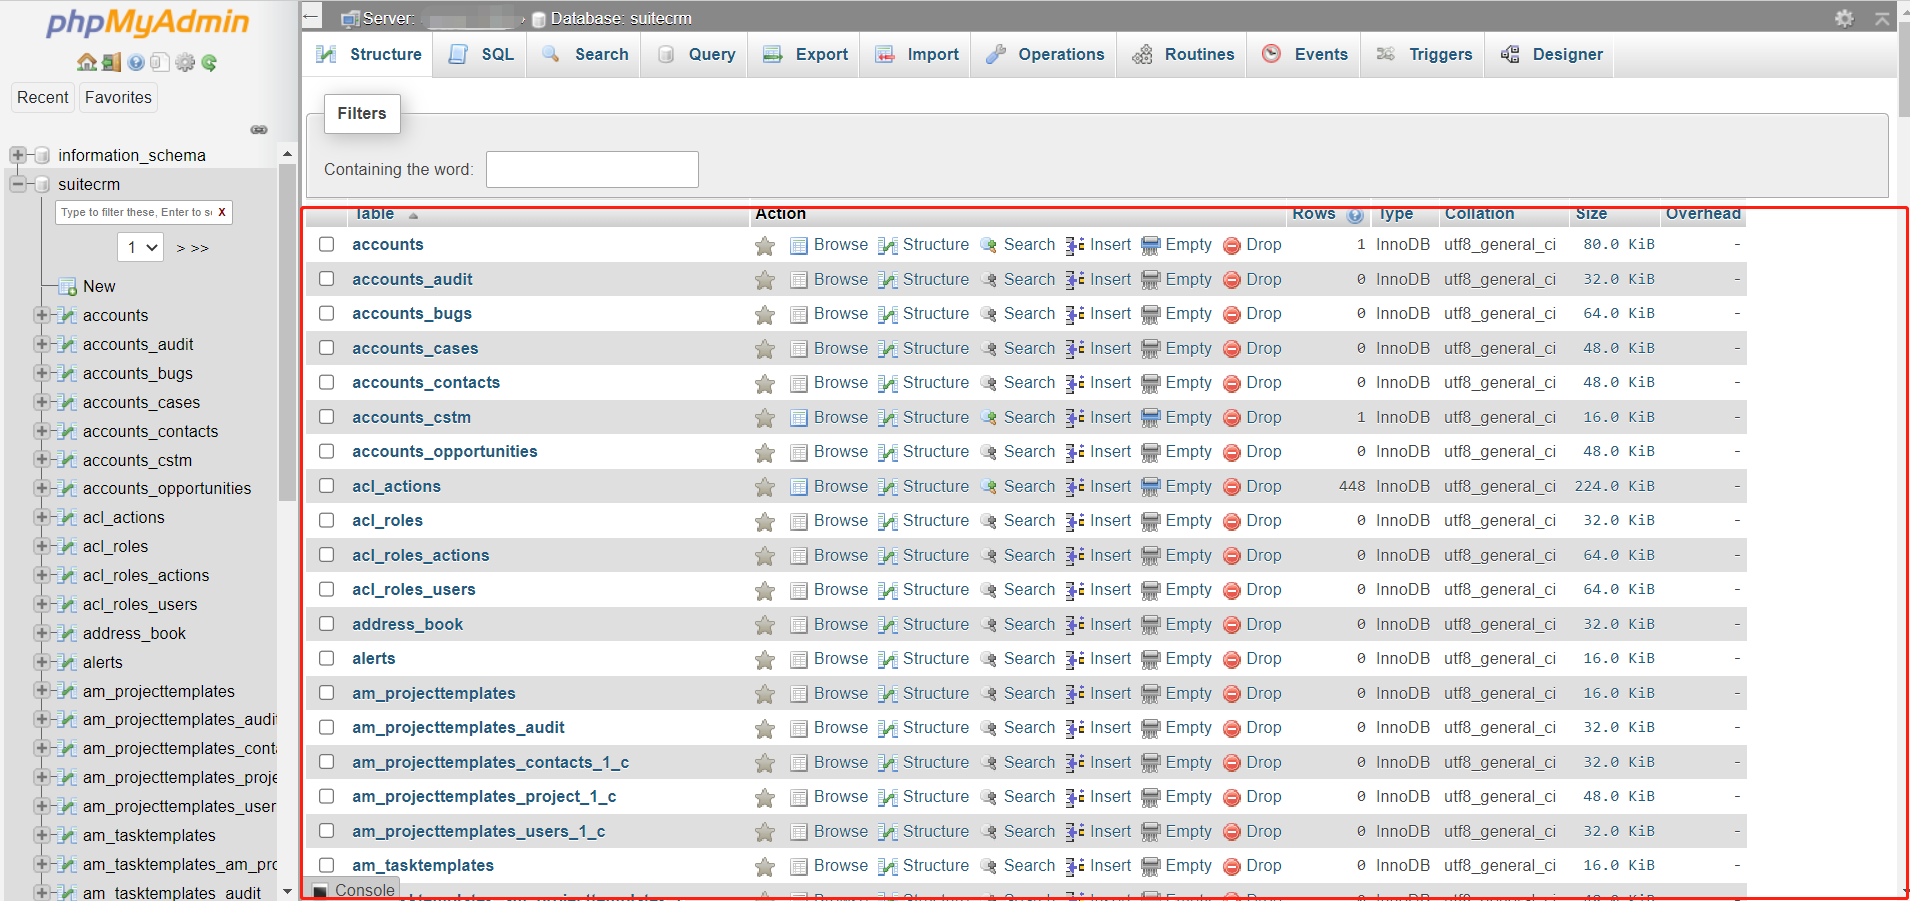Open page settings gear at top right
Viewport: 1910px width, 901px height.
[x=1844, y=18]
